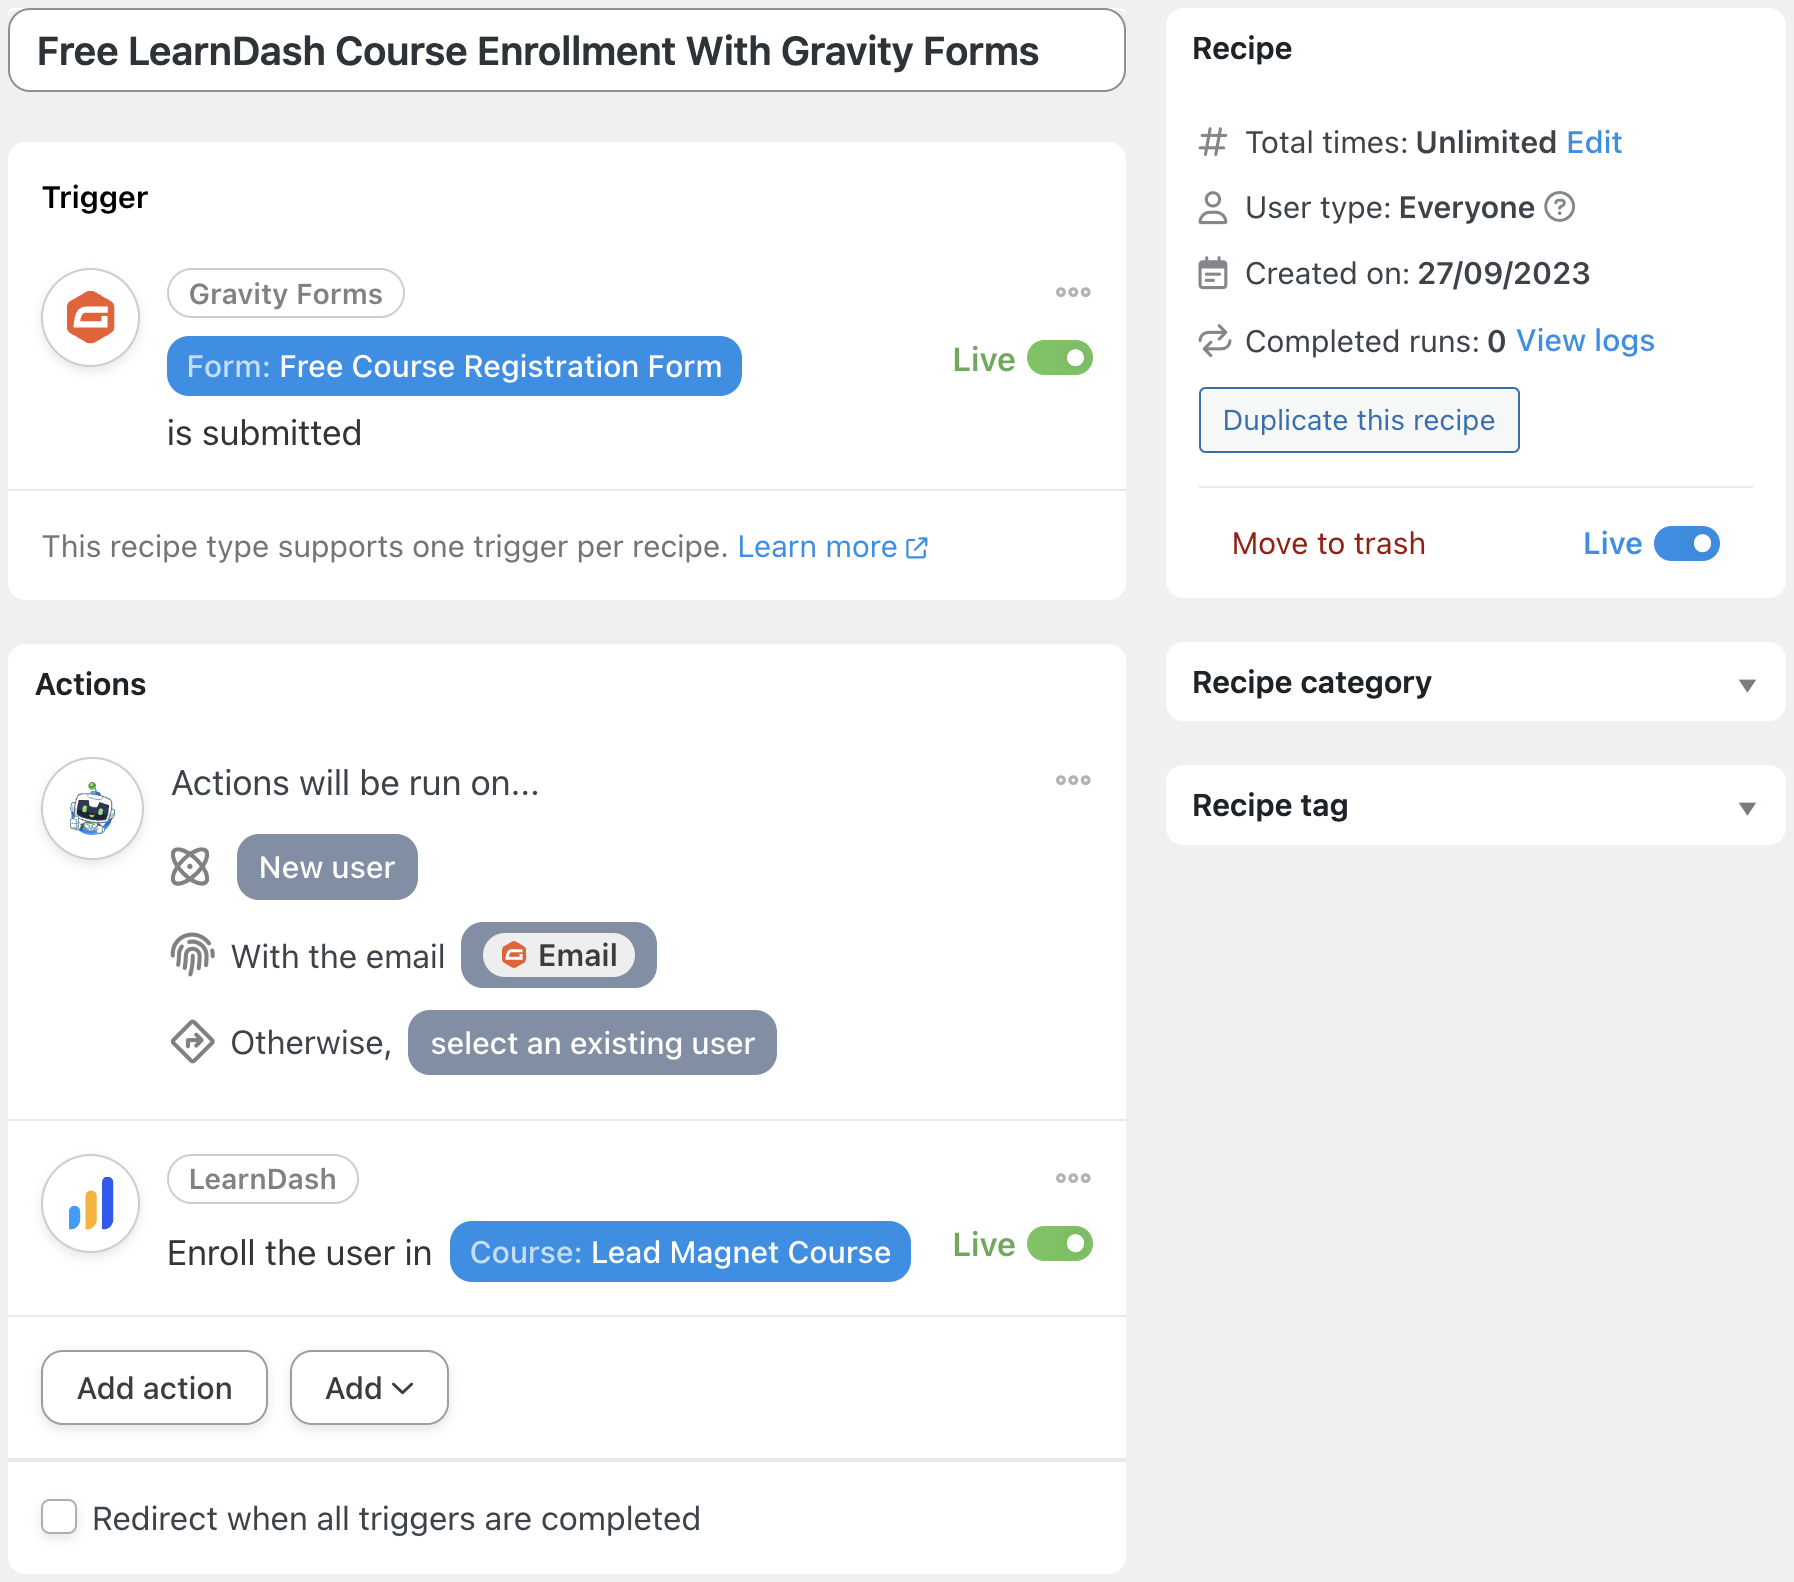Click the '27/09/2023' created date
This screenshot has height=1582, width=1794.
tap(1504, 273)
